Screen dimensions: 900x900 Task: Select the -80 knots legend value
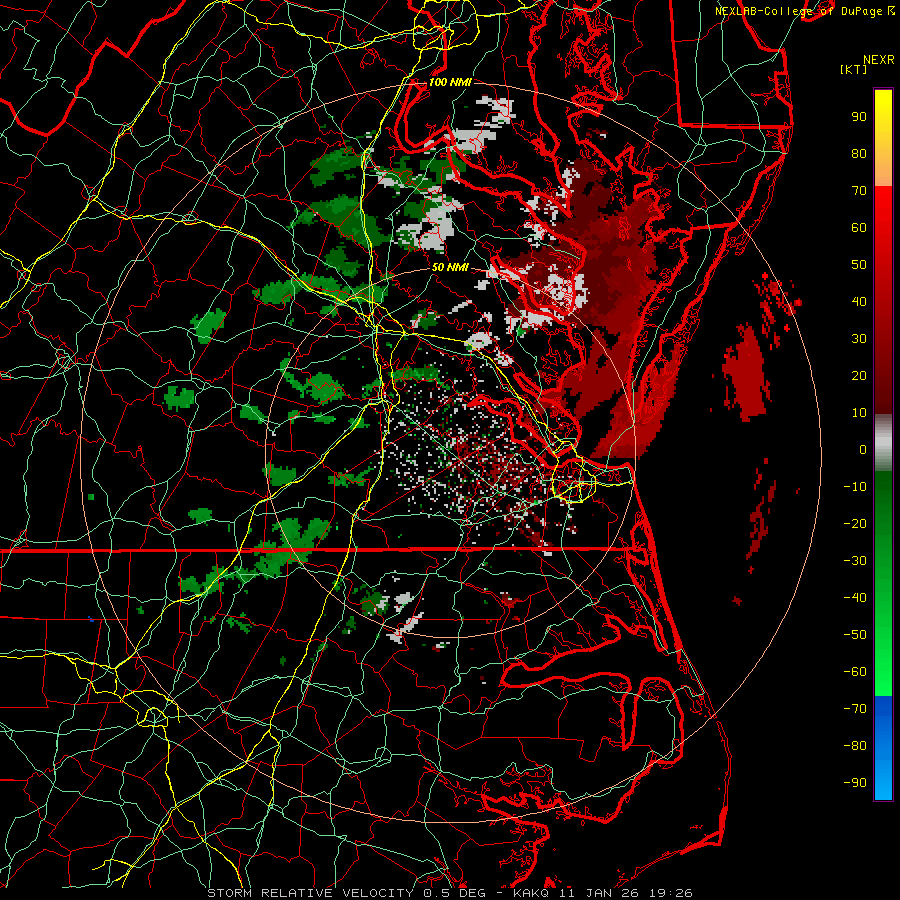(x=855, y=746)
